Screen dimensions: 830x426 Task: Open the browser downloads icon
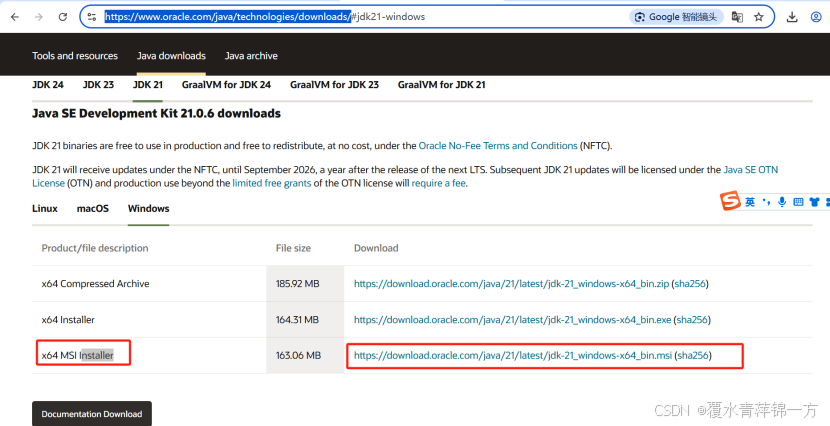792,17
